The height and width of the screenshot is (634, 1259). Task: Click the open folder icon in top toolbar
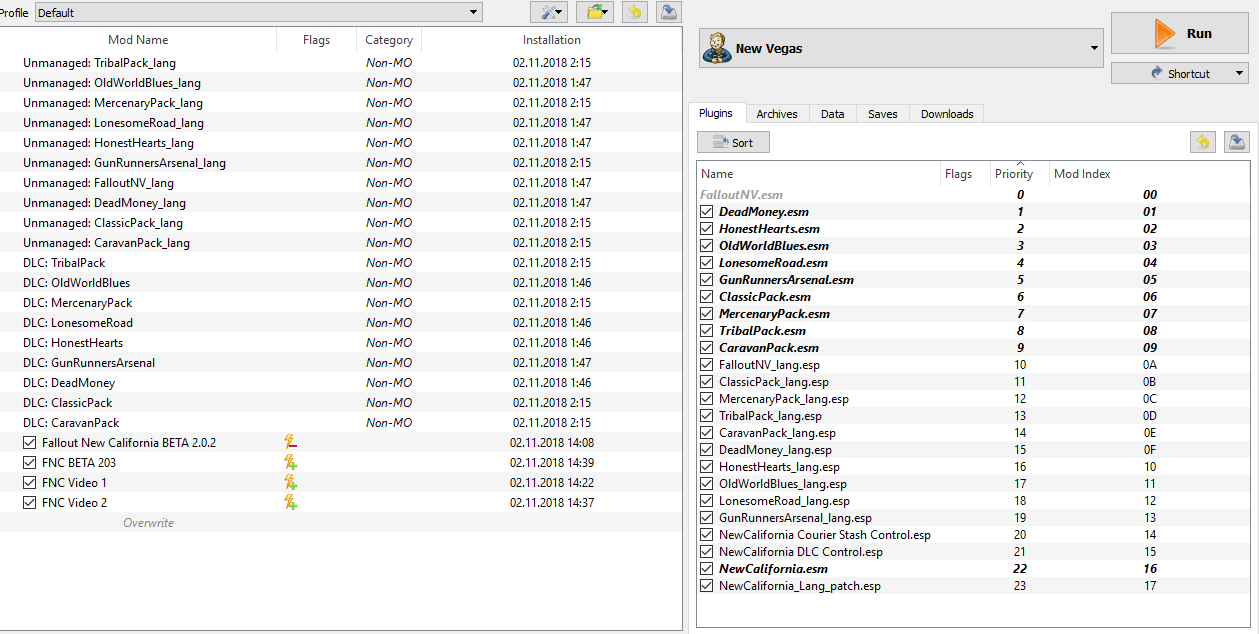tap(595, 12)
